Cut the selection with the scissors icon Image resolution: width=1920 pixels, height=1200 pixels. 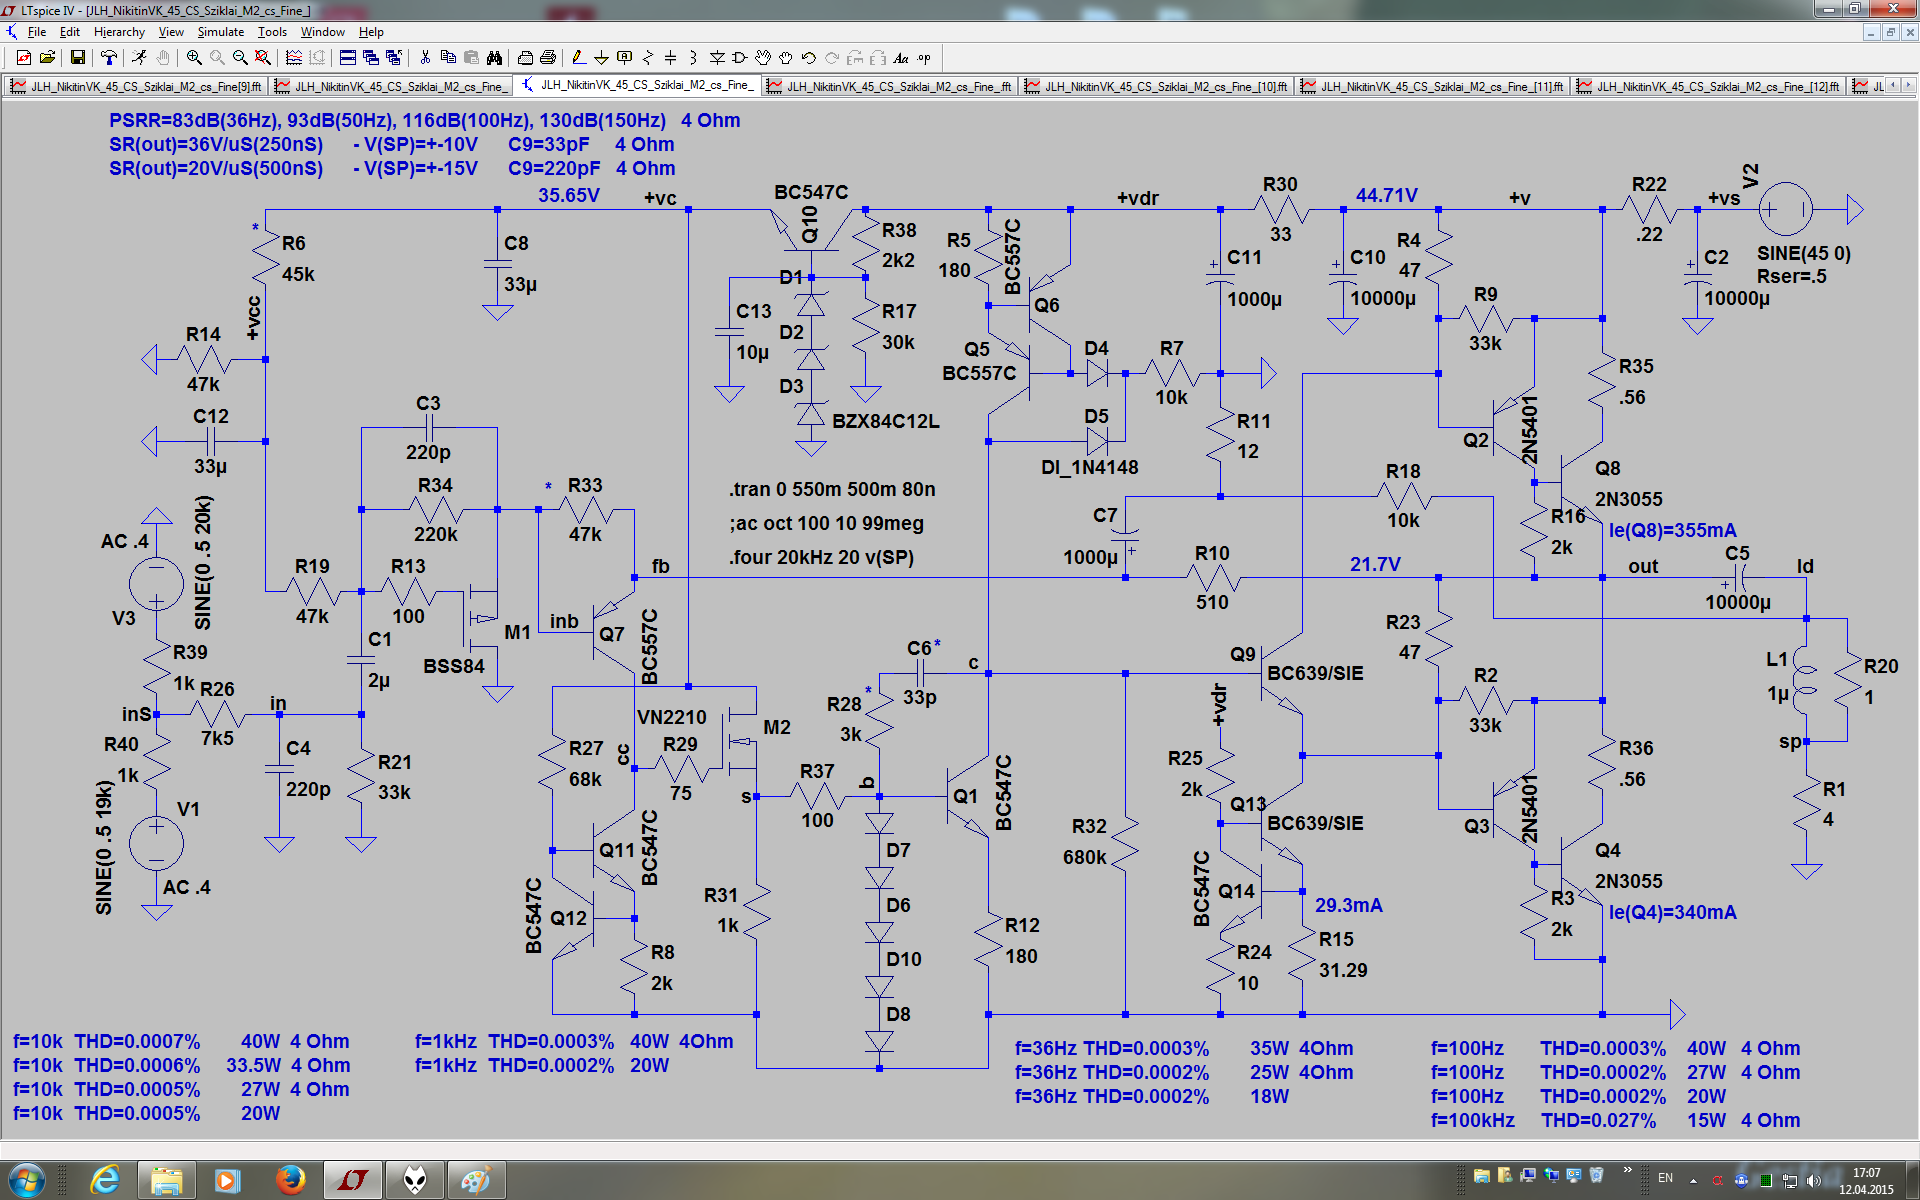pos(425,58)
